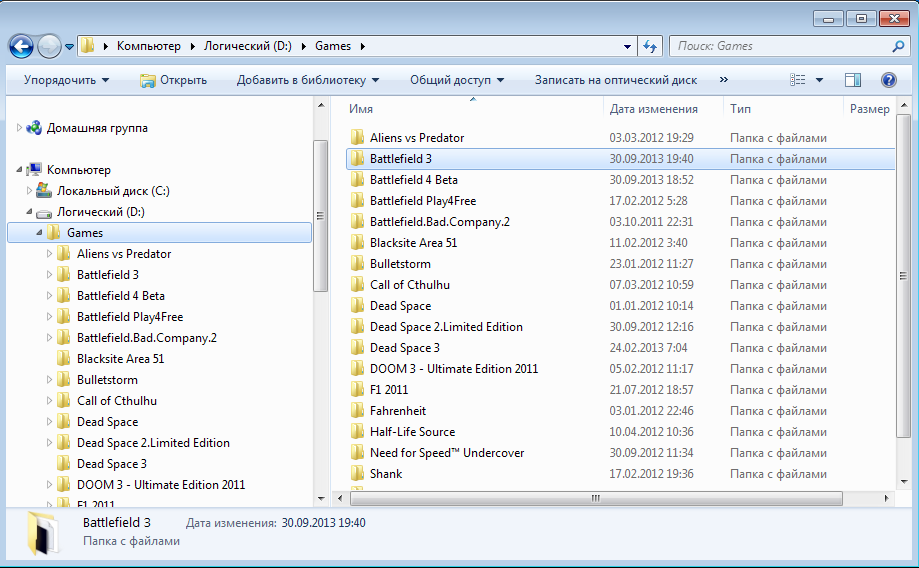Show more toolbar commands chevron
This screenshot has width=919, height=568.
724,80
